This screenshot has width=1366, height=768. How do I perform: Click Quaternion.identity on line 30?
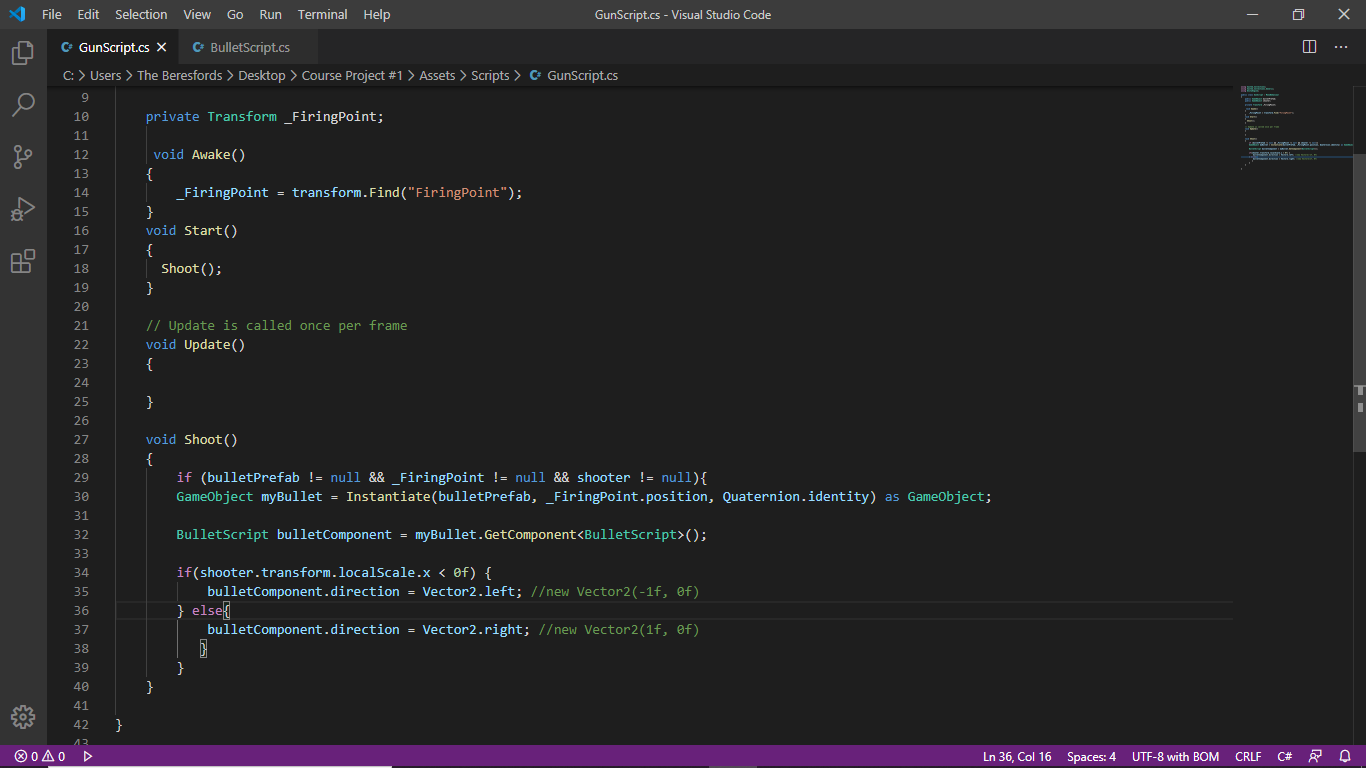click(x=795, y=496)
